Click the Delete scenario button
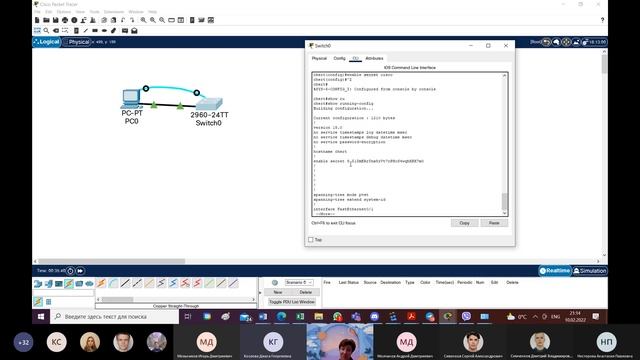Viewport: 640px width, 360px height. click(305, 292)
